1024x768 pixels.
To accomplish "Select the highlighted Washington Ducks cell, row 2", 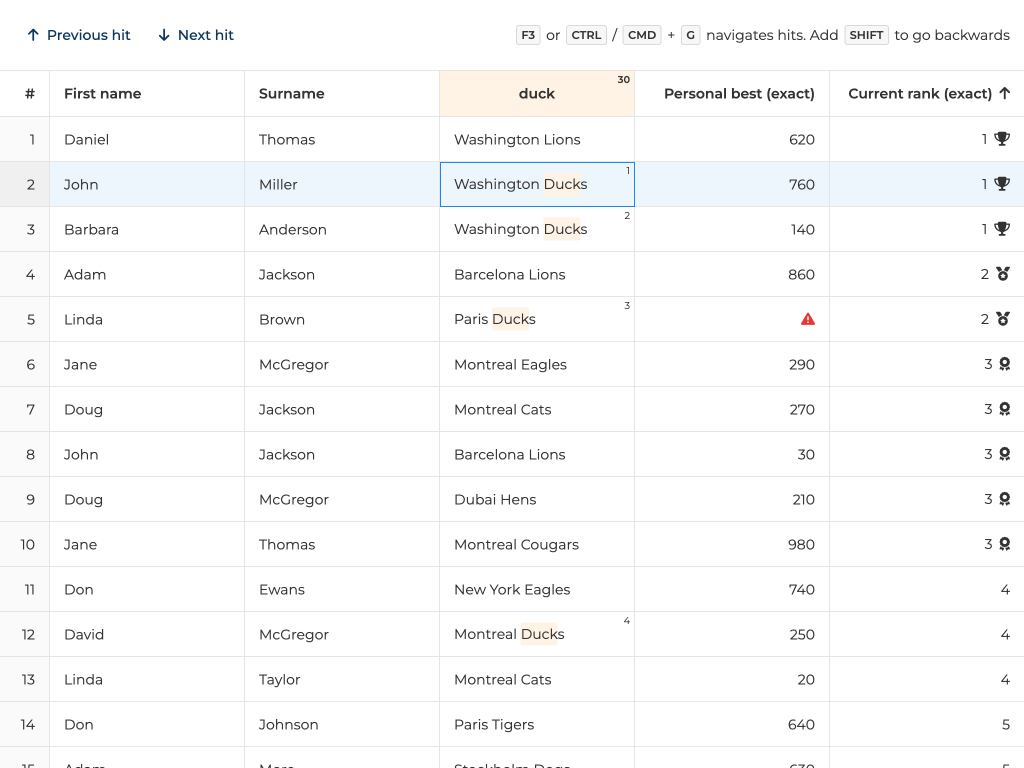I will (x=536, y=184).
